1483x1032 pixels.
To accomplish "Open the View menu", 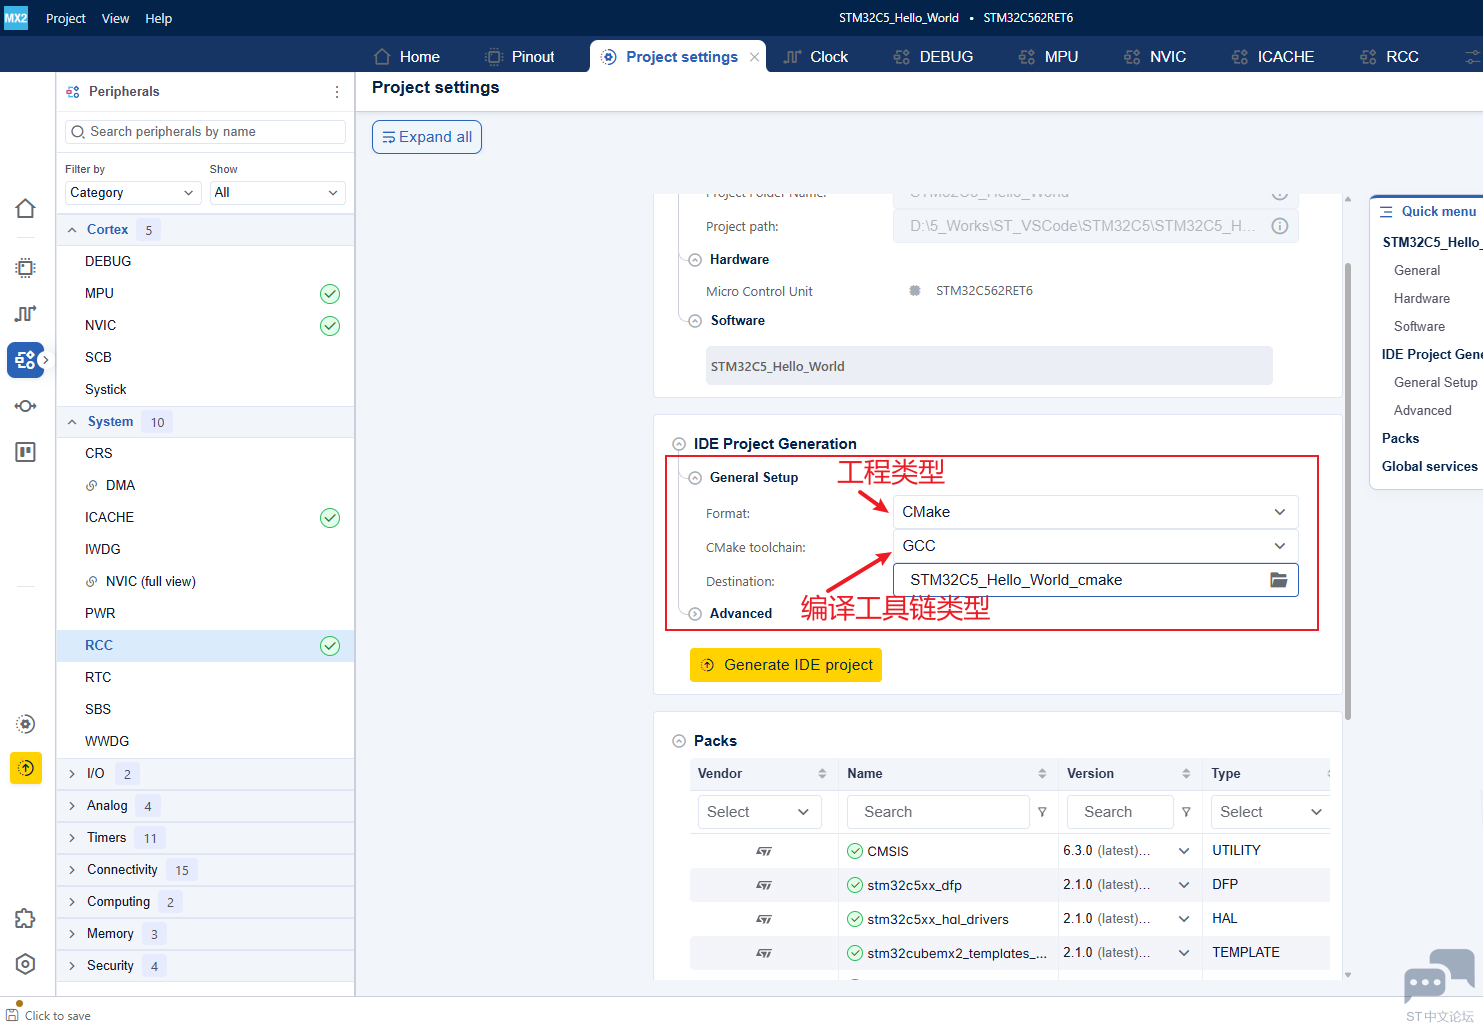I will coord(115,18).
